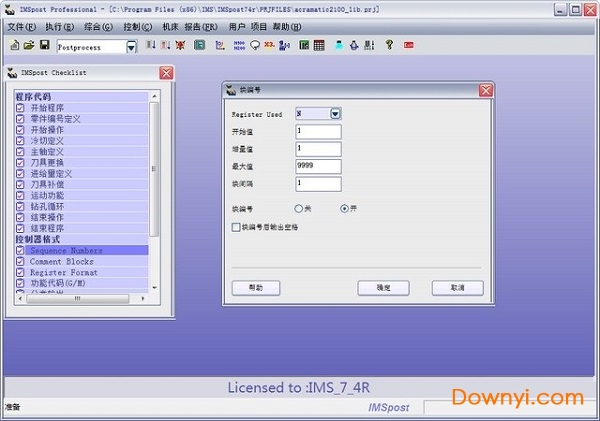
Task: Click the 块编号 dialog title icon
Action: pyautogui.click(x=231, y=90)
